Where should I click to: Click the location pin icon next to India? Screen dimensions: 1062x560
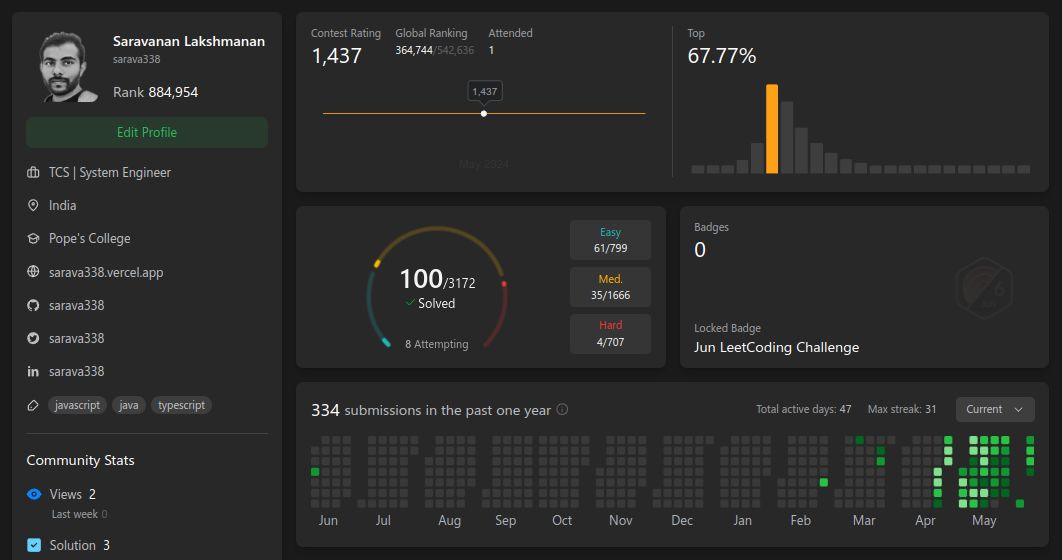click(x=33, y=205)
